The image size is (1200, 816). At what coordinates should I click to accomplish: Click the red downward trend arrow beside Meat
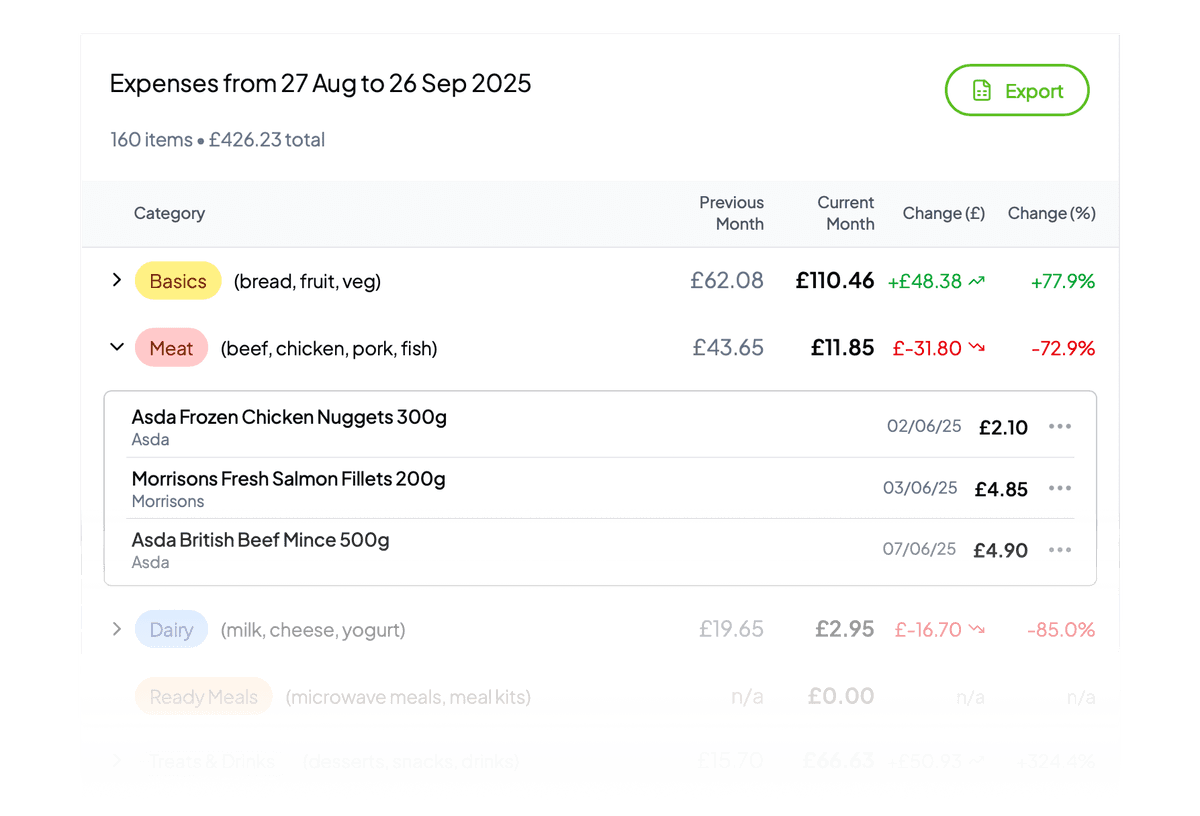(x=978, y=348)
